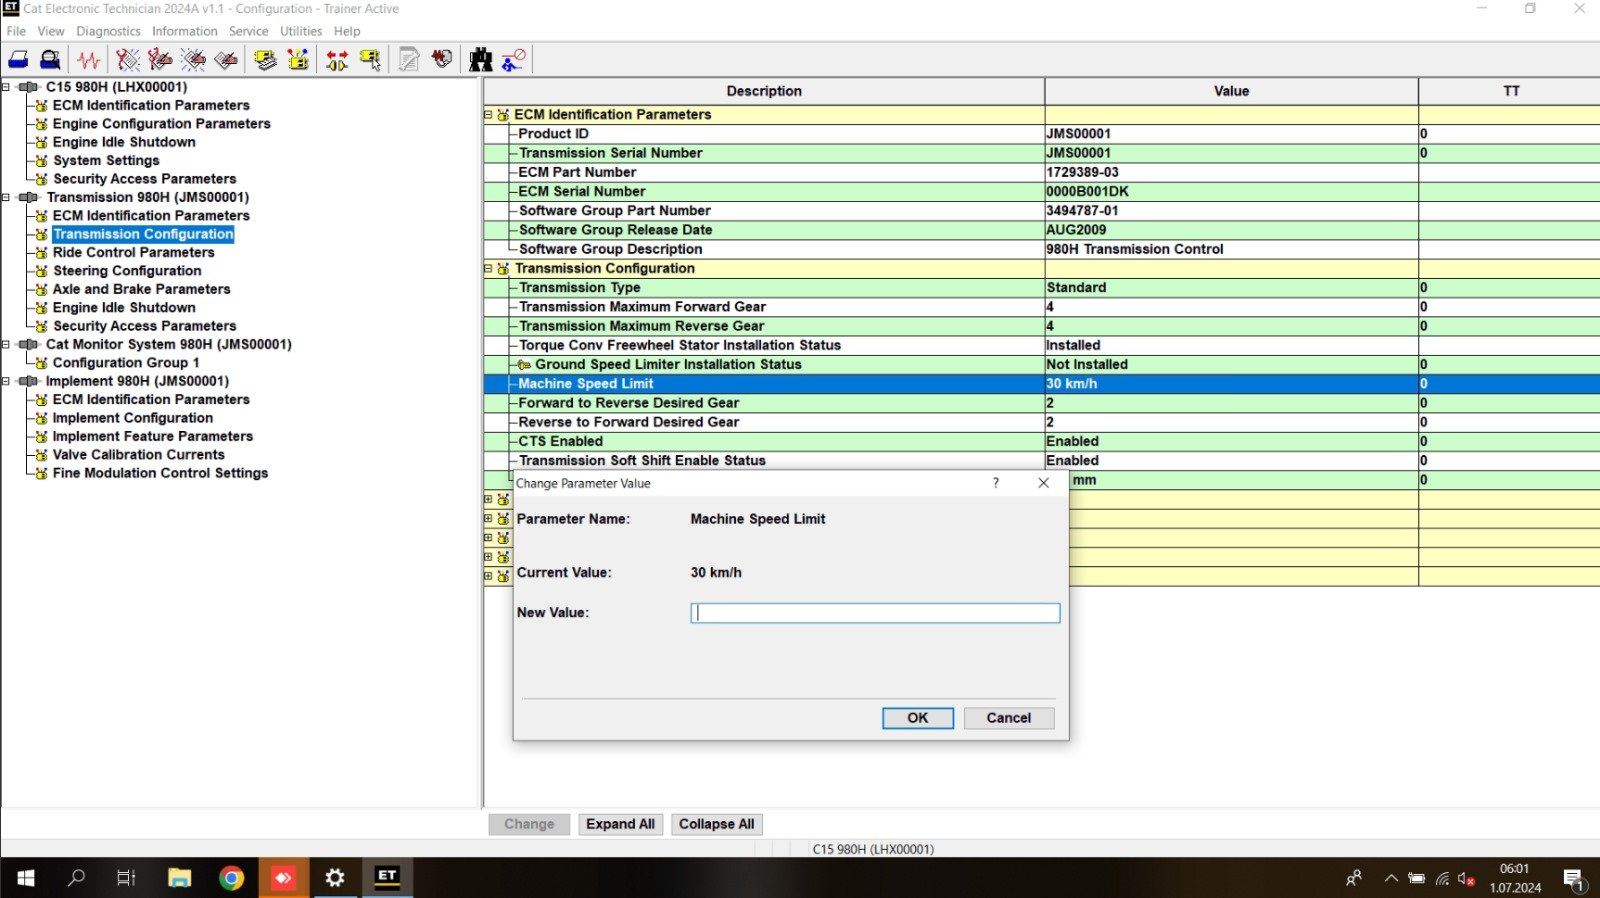
Task: Collapse the Cat Monitor System 980H node
Action: pyautogui.click(x=6, y=344)
